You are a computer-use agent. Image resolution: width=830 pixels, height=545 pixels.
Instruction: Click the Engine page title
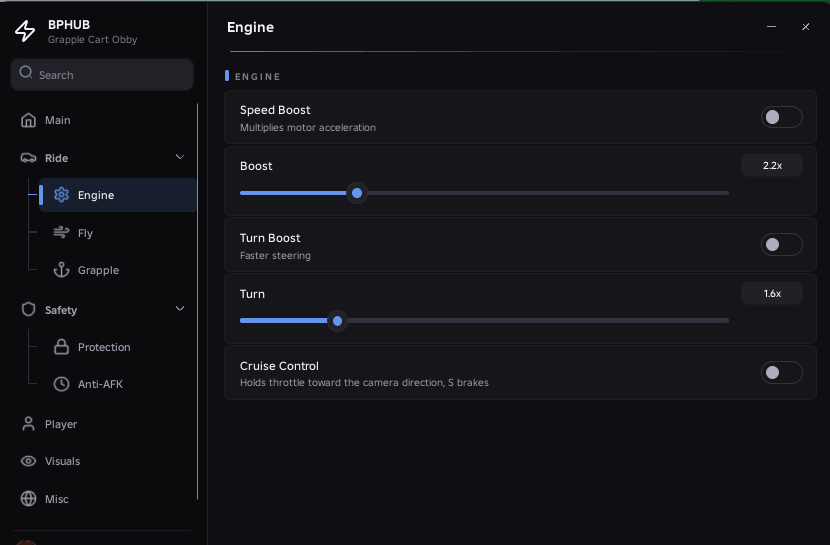click(250, 28)
